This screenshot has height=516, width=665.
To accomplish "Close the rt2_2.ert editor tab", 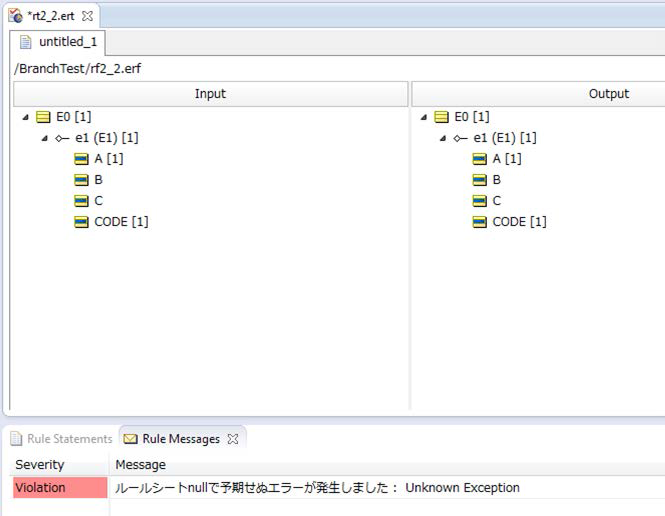I will coord(87,16).
